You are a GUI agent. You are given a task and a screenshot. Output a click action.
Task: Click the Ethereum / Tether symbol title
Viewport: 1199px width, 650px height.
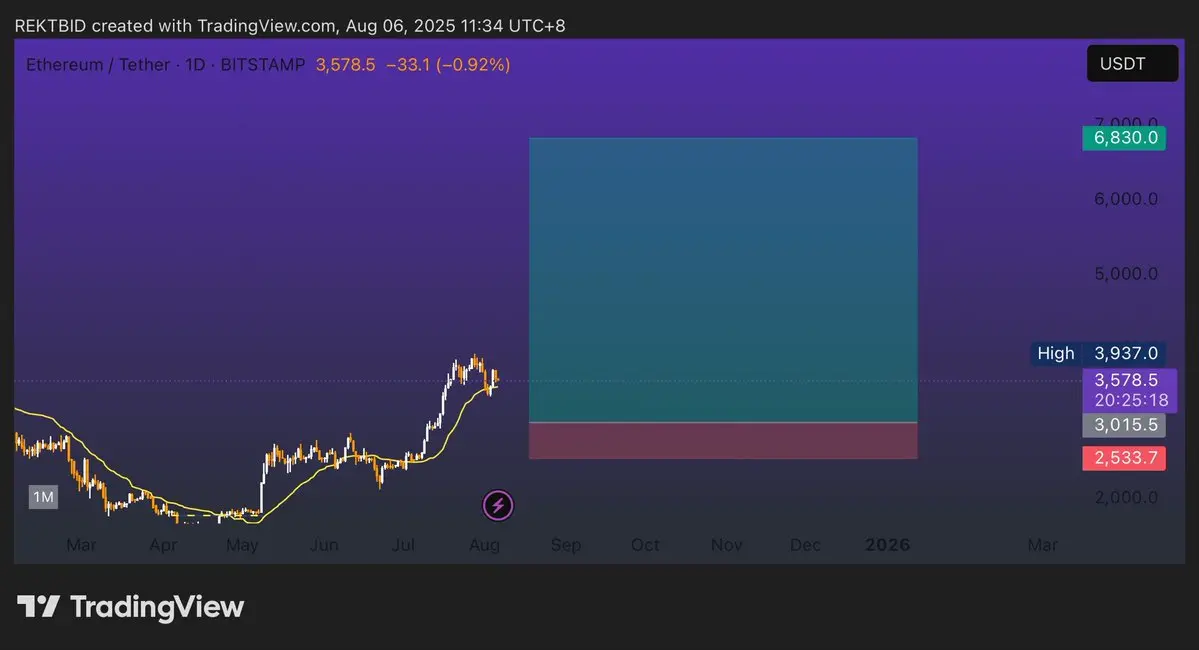[97, 65]
